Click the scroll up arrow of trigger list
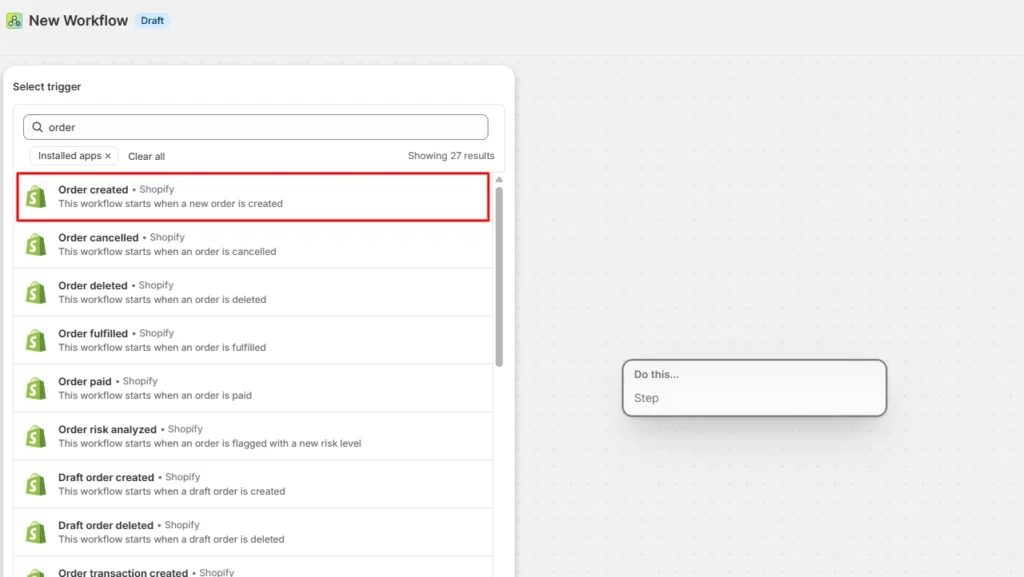1024x577 pixels. pos(499,179)
